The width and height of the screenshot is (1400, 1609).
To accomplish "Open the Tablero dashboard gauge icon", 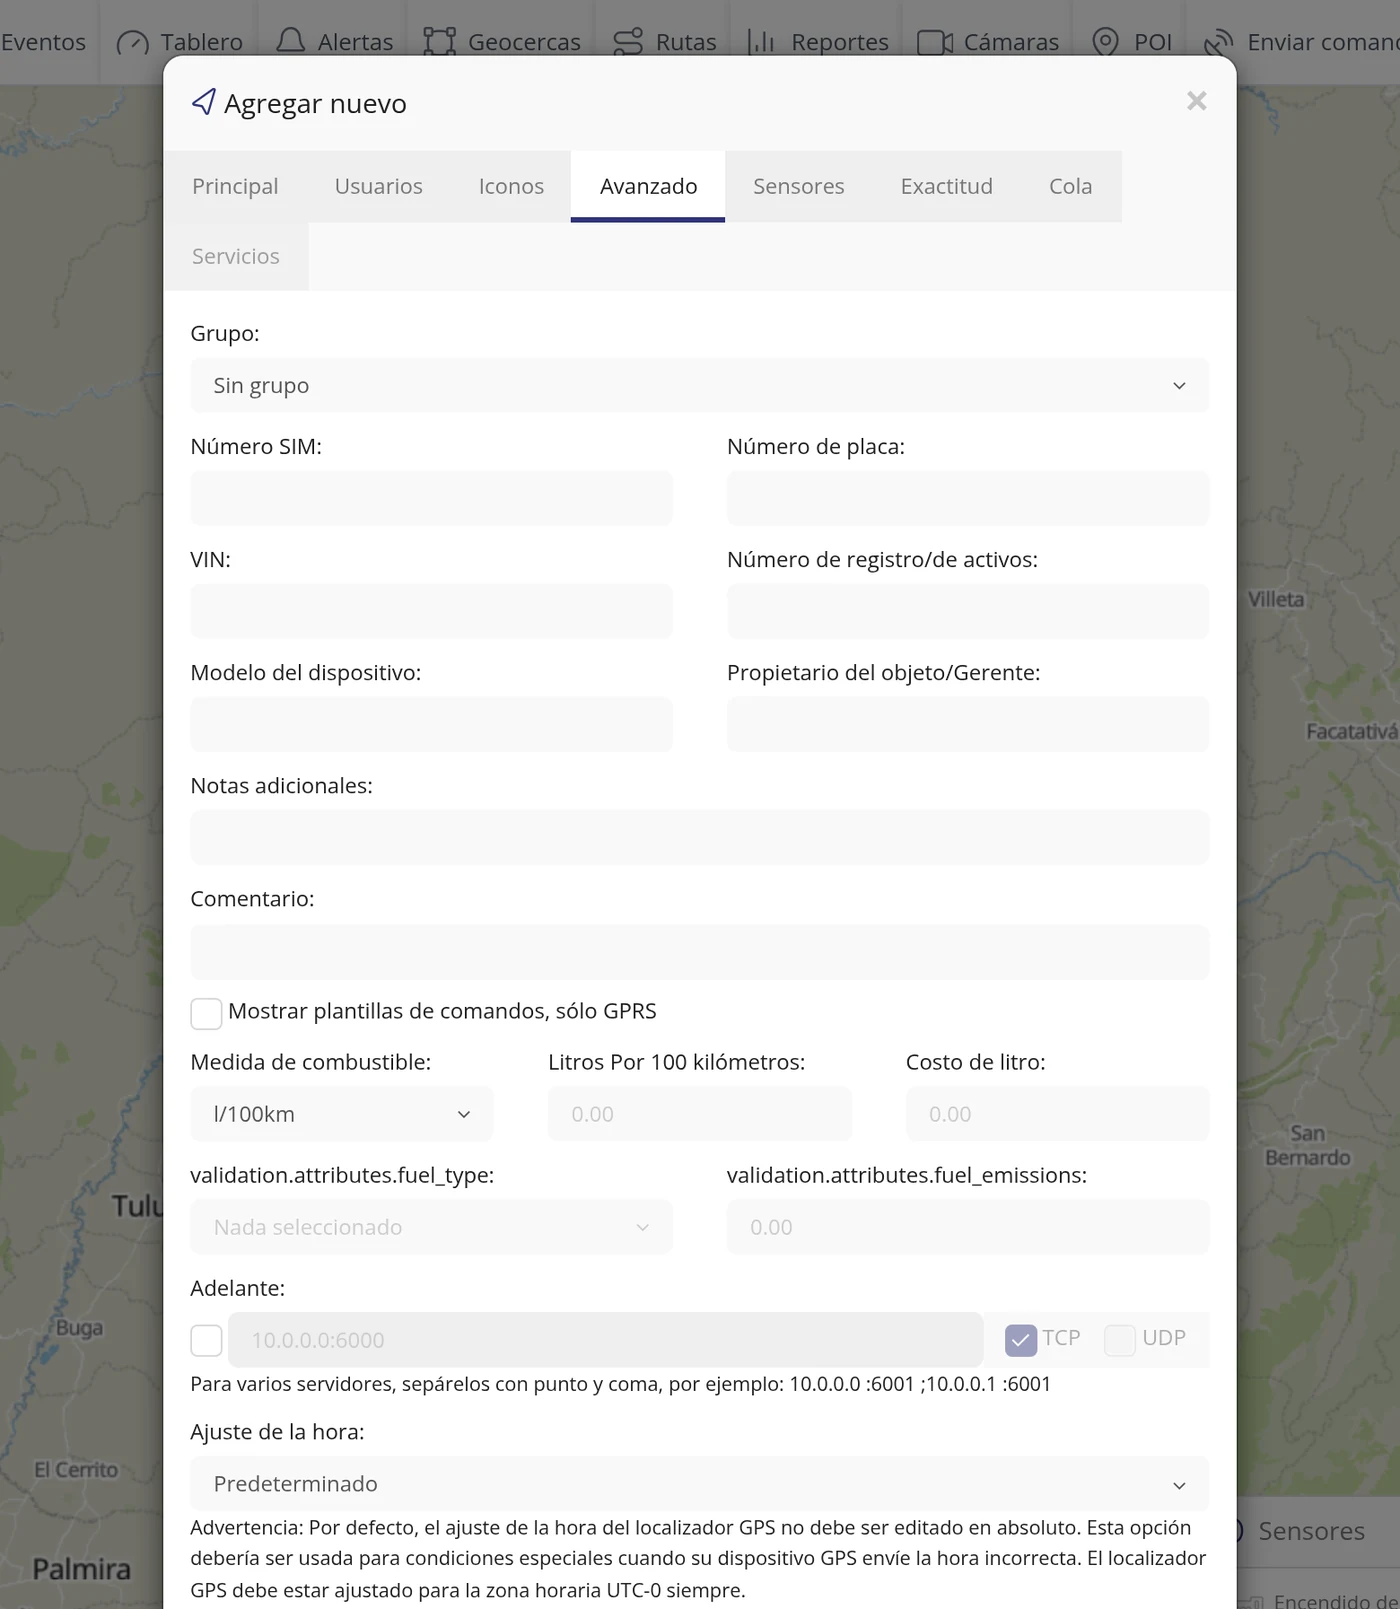I will (132, 42).
